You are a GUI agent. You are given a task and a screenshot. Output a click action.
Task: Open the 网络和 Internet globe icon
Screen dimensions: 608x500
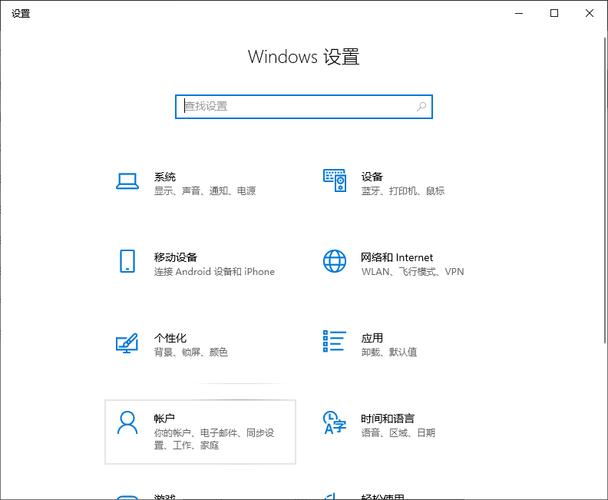coord(335,261)
